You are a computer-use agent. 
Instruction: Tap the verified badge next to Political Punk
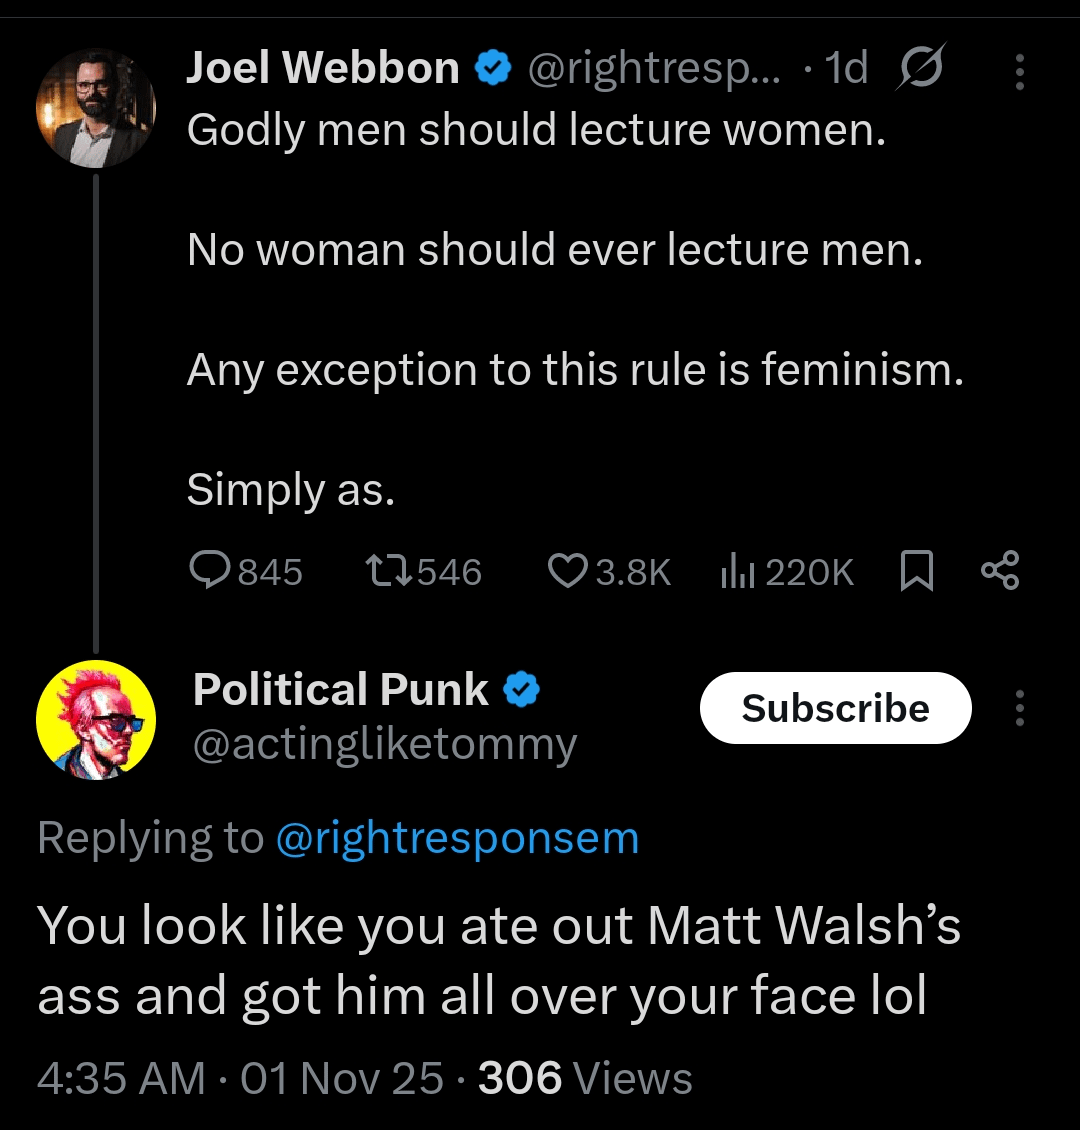pos(521,690)
